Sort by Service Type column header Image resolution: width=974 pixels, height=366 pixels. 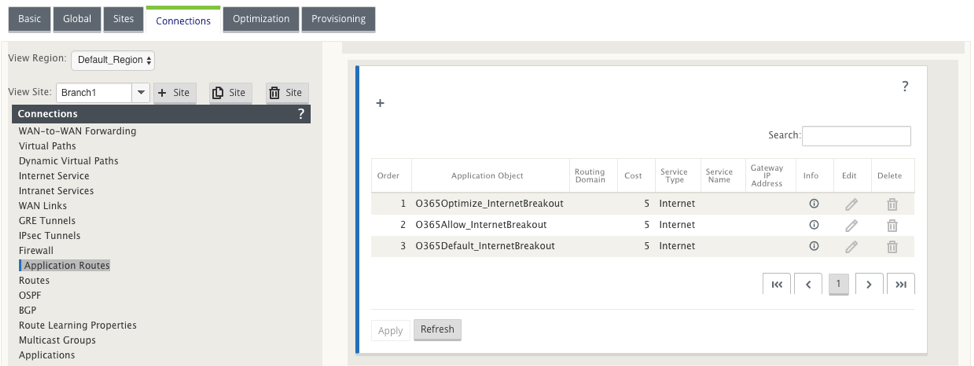click(x=677, y=176)
